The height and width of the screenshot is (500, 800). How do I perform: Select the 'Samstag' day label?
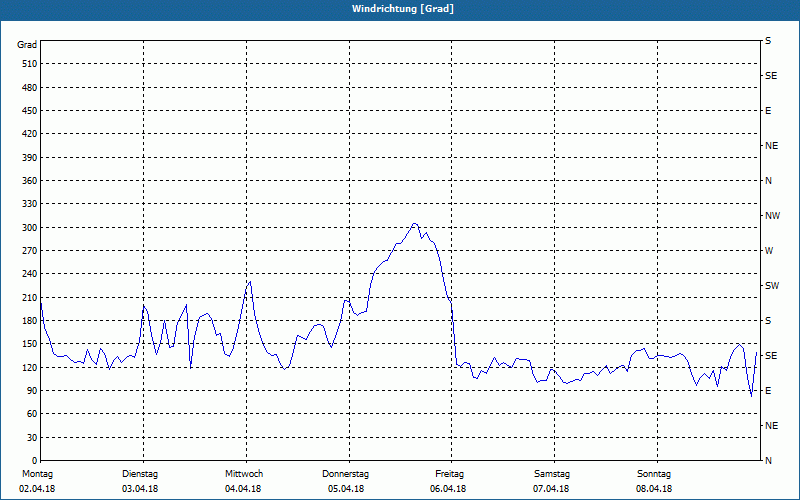552,474
